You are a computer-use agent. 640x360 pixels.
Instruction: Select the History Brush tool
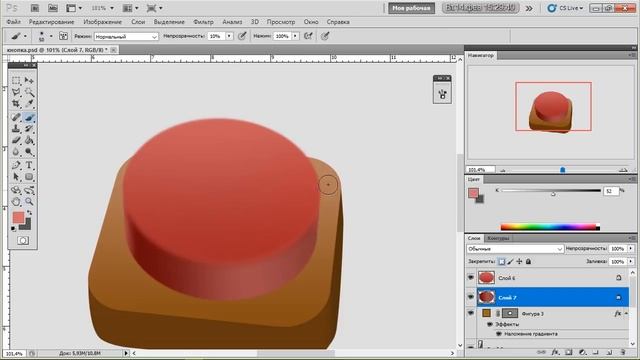29,129
